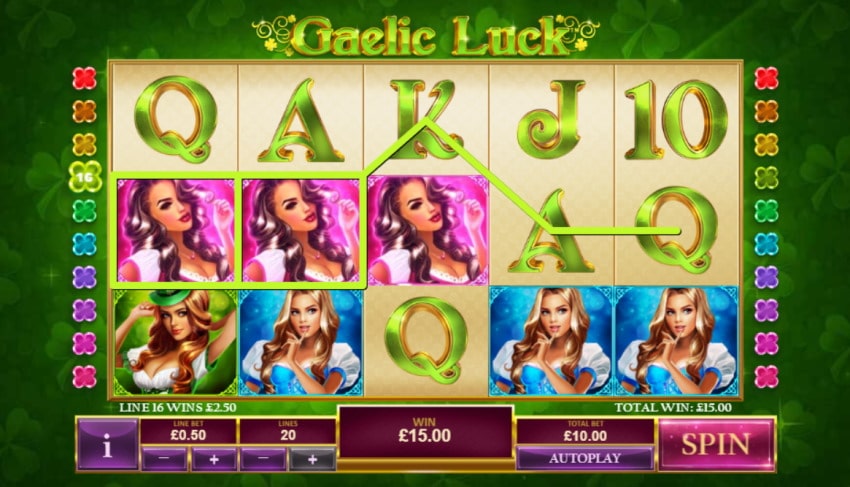This screenshot has width=850, height=487.
Task: Increase the line bet with plus
Action: coord(214,459)
